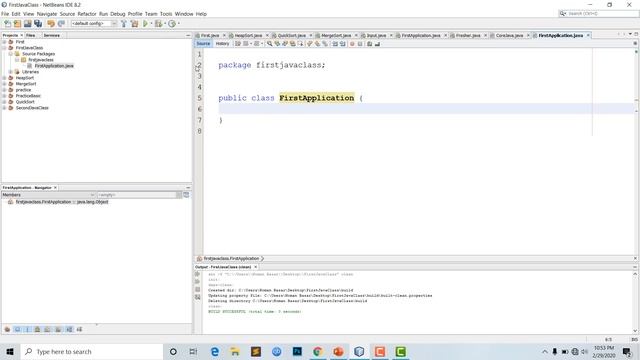Select the firstjavaclass package node
640x360 pixels.
41,60
